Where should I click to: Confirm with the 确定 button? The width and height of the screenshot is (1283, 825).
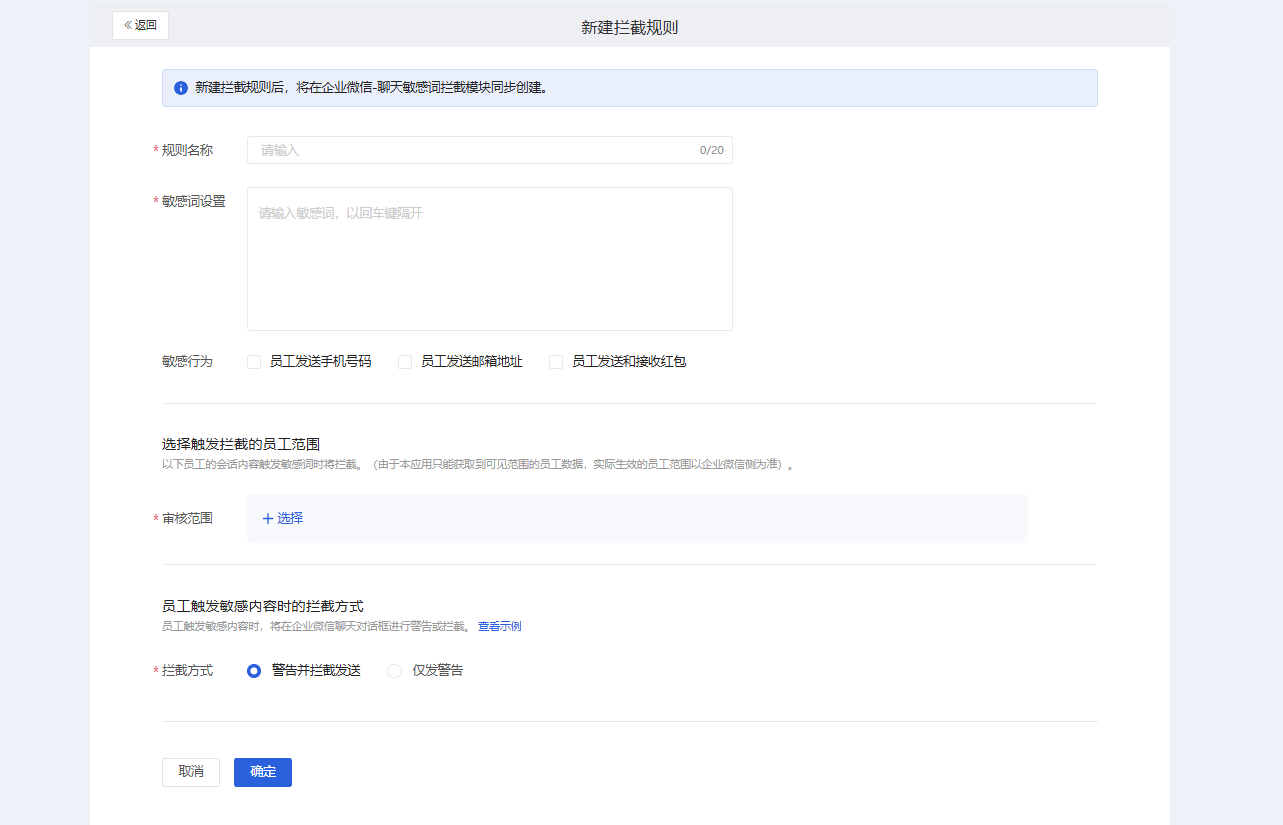pyautogui.click(x=263, y=772)
